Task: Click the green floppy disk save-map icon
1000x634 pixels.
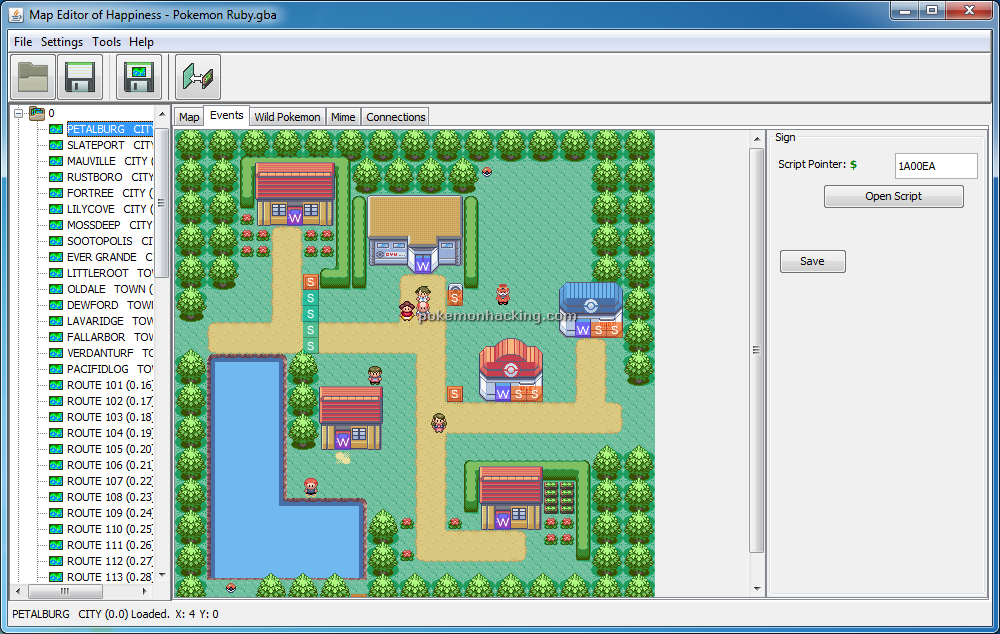Action: (139, 77)
